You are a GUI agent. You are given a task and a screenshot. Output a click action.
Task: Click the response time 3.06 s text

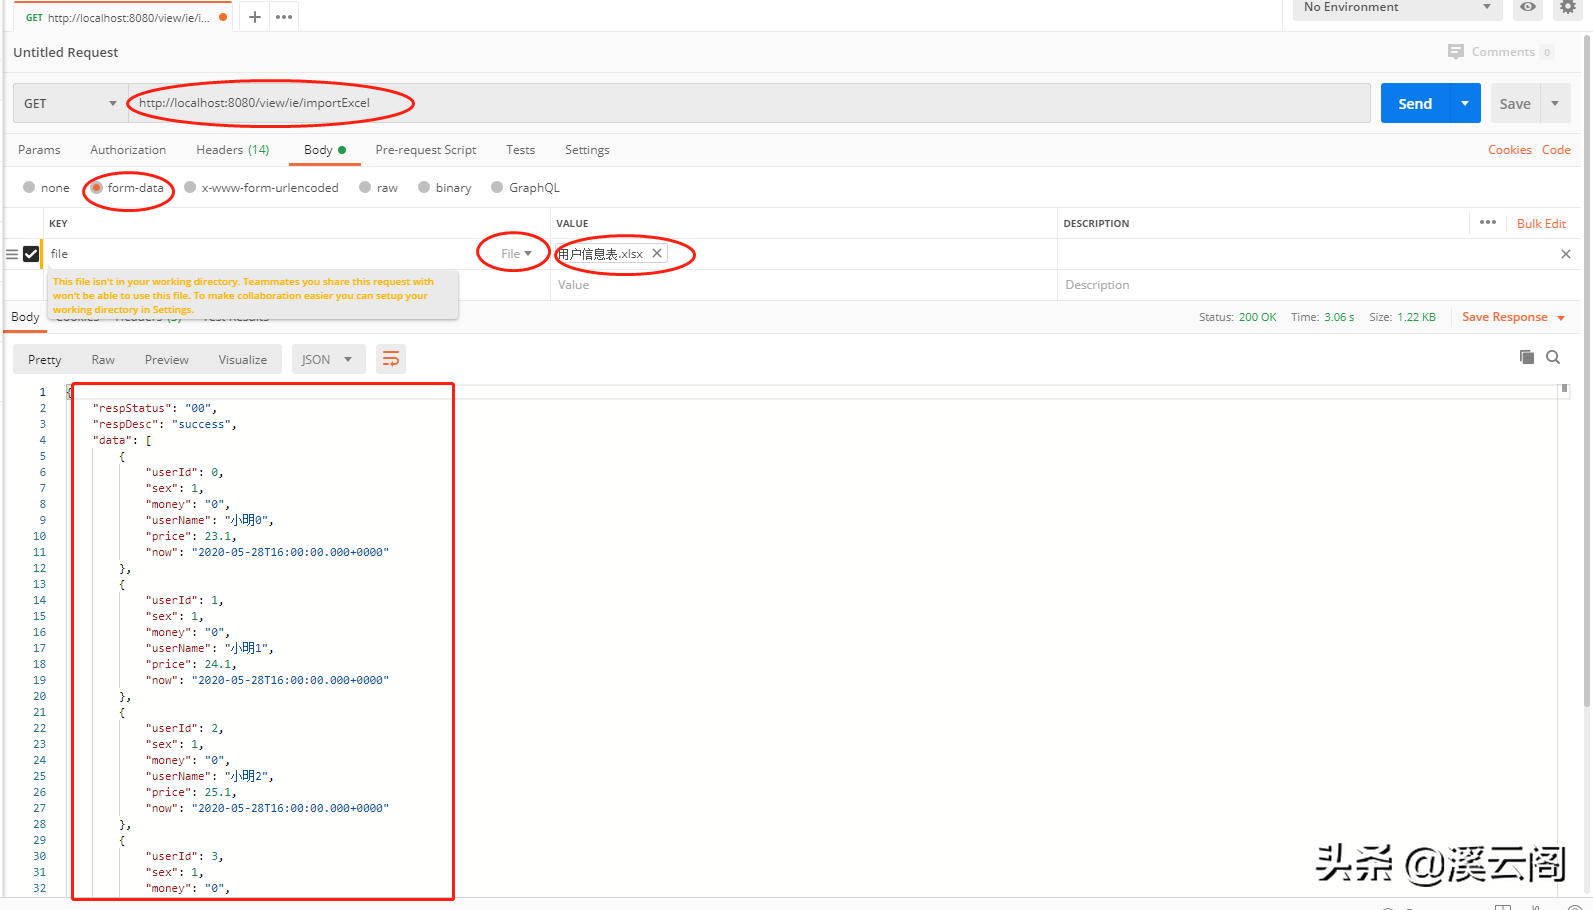(1339, 317)
